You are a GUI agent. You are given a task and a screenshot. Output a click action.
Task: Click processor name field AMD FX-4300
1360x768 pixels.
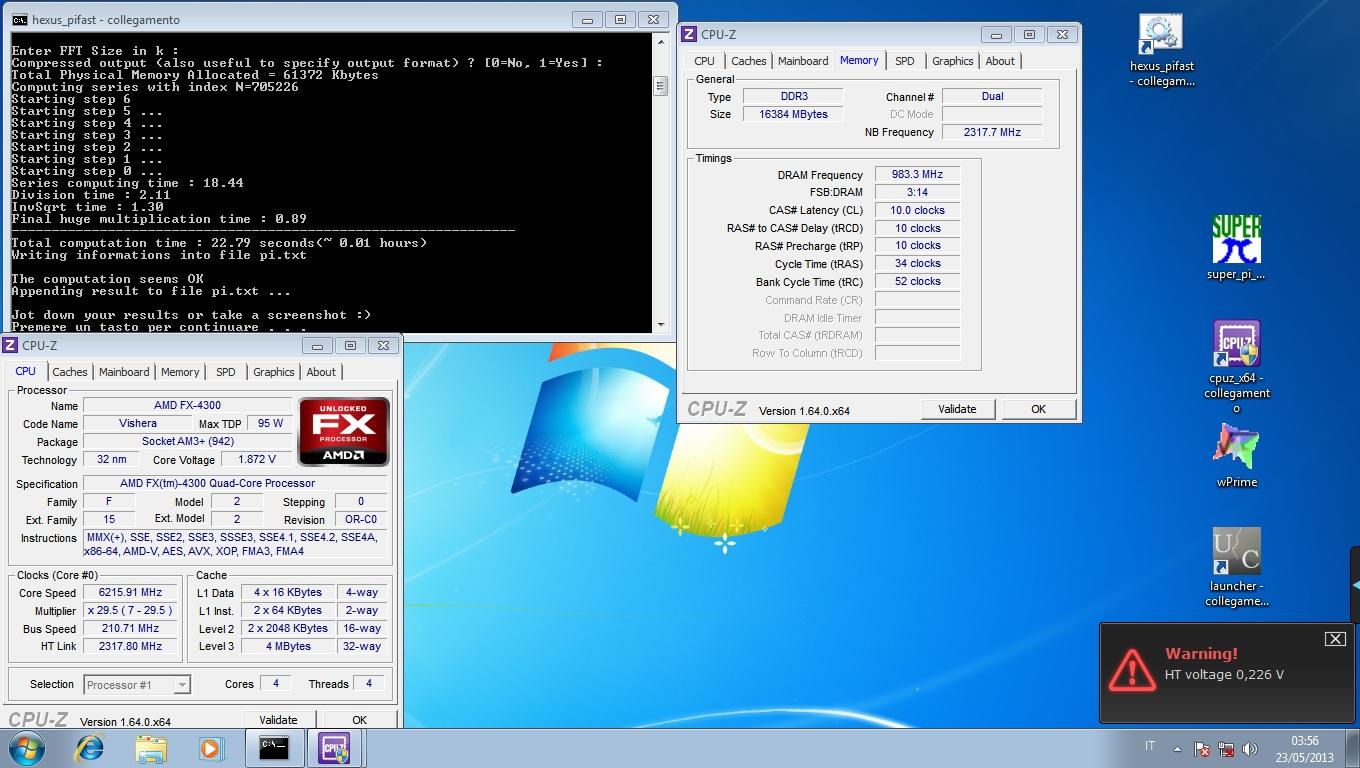187,405
